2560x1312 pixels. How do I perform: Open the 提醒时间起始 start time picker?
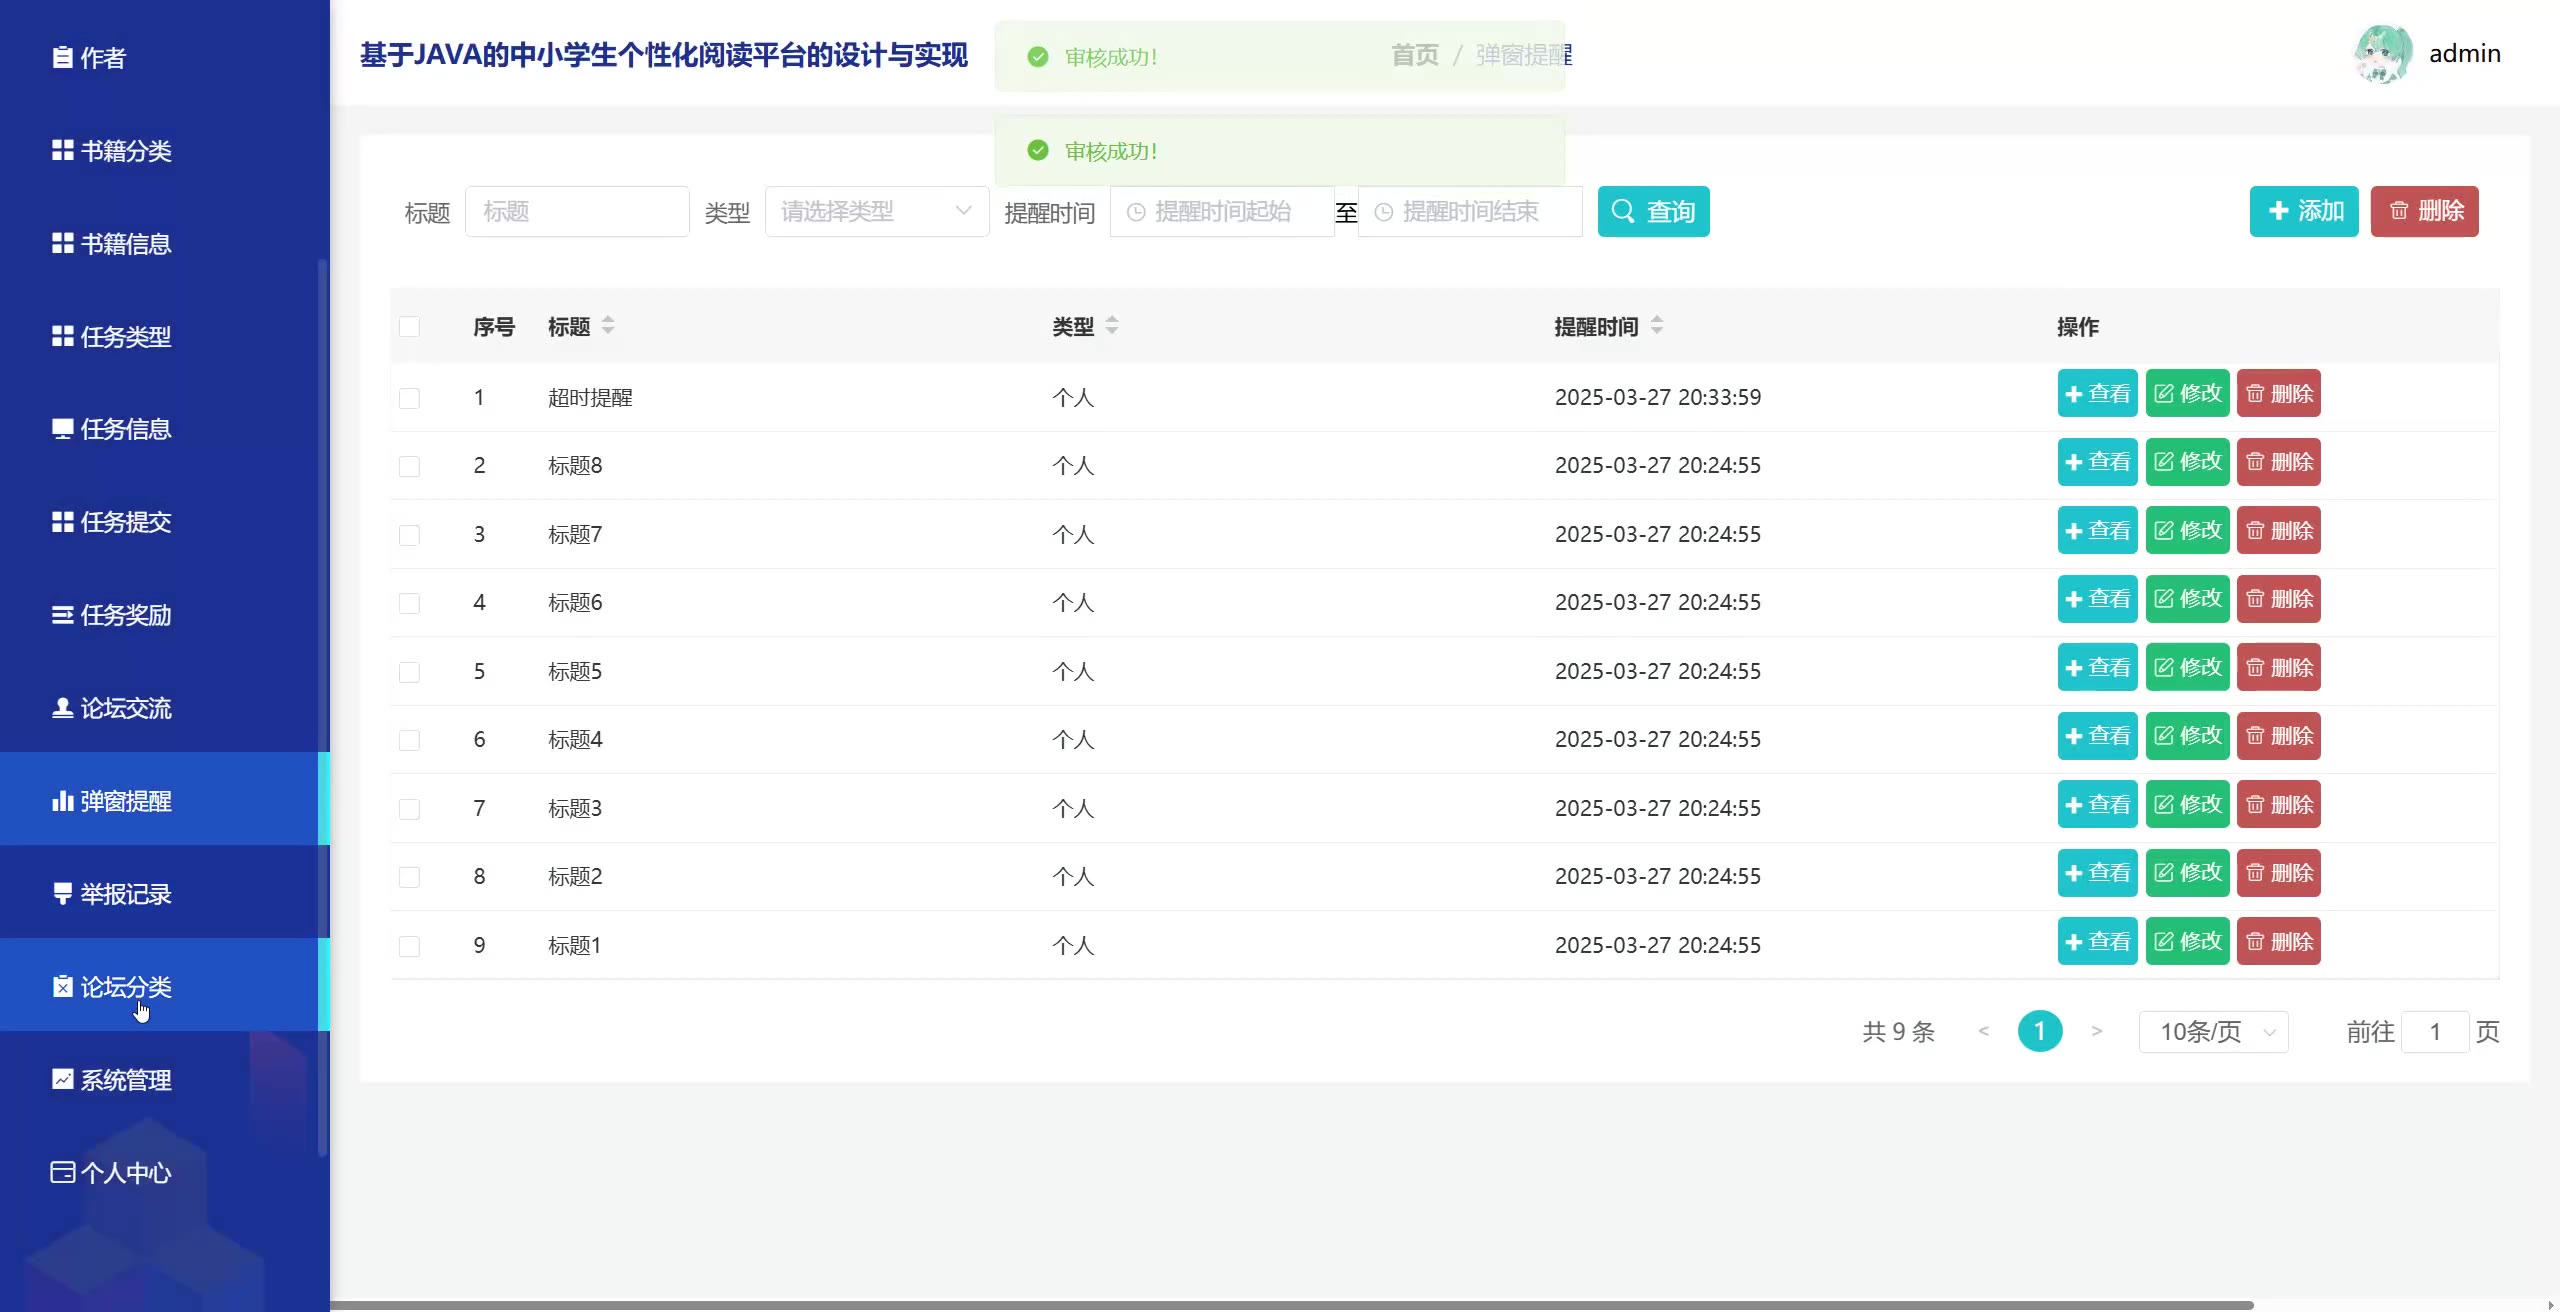point(1221,212)
